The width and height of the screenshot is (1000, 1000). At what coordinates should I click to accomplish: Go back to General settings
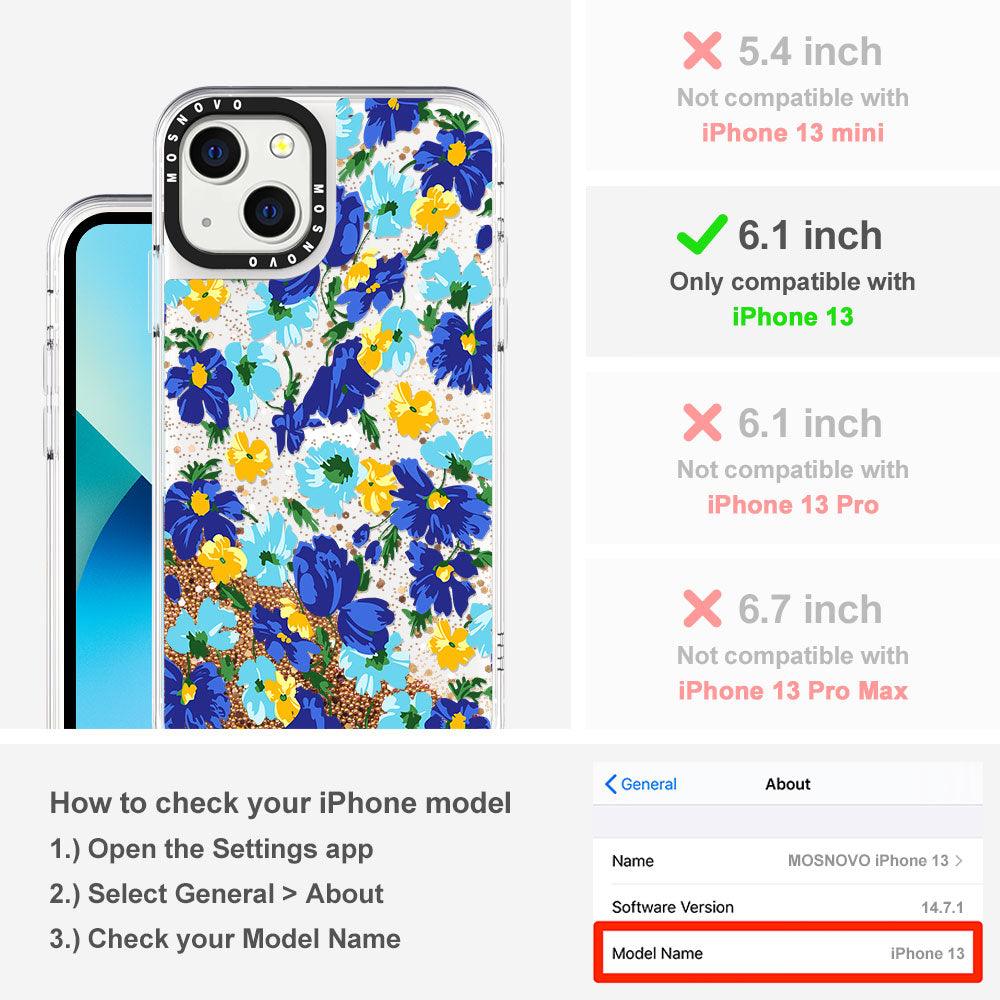pos(640,784)
